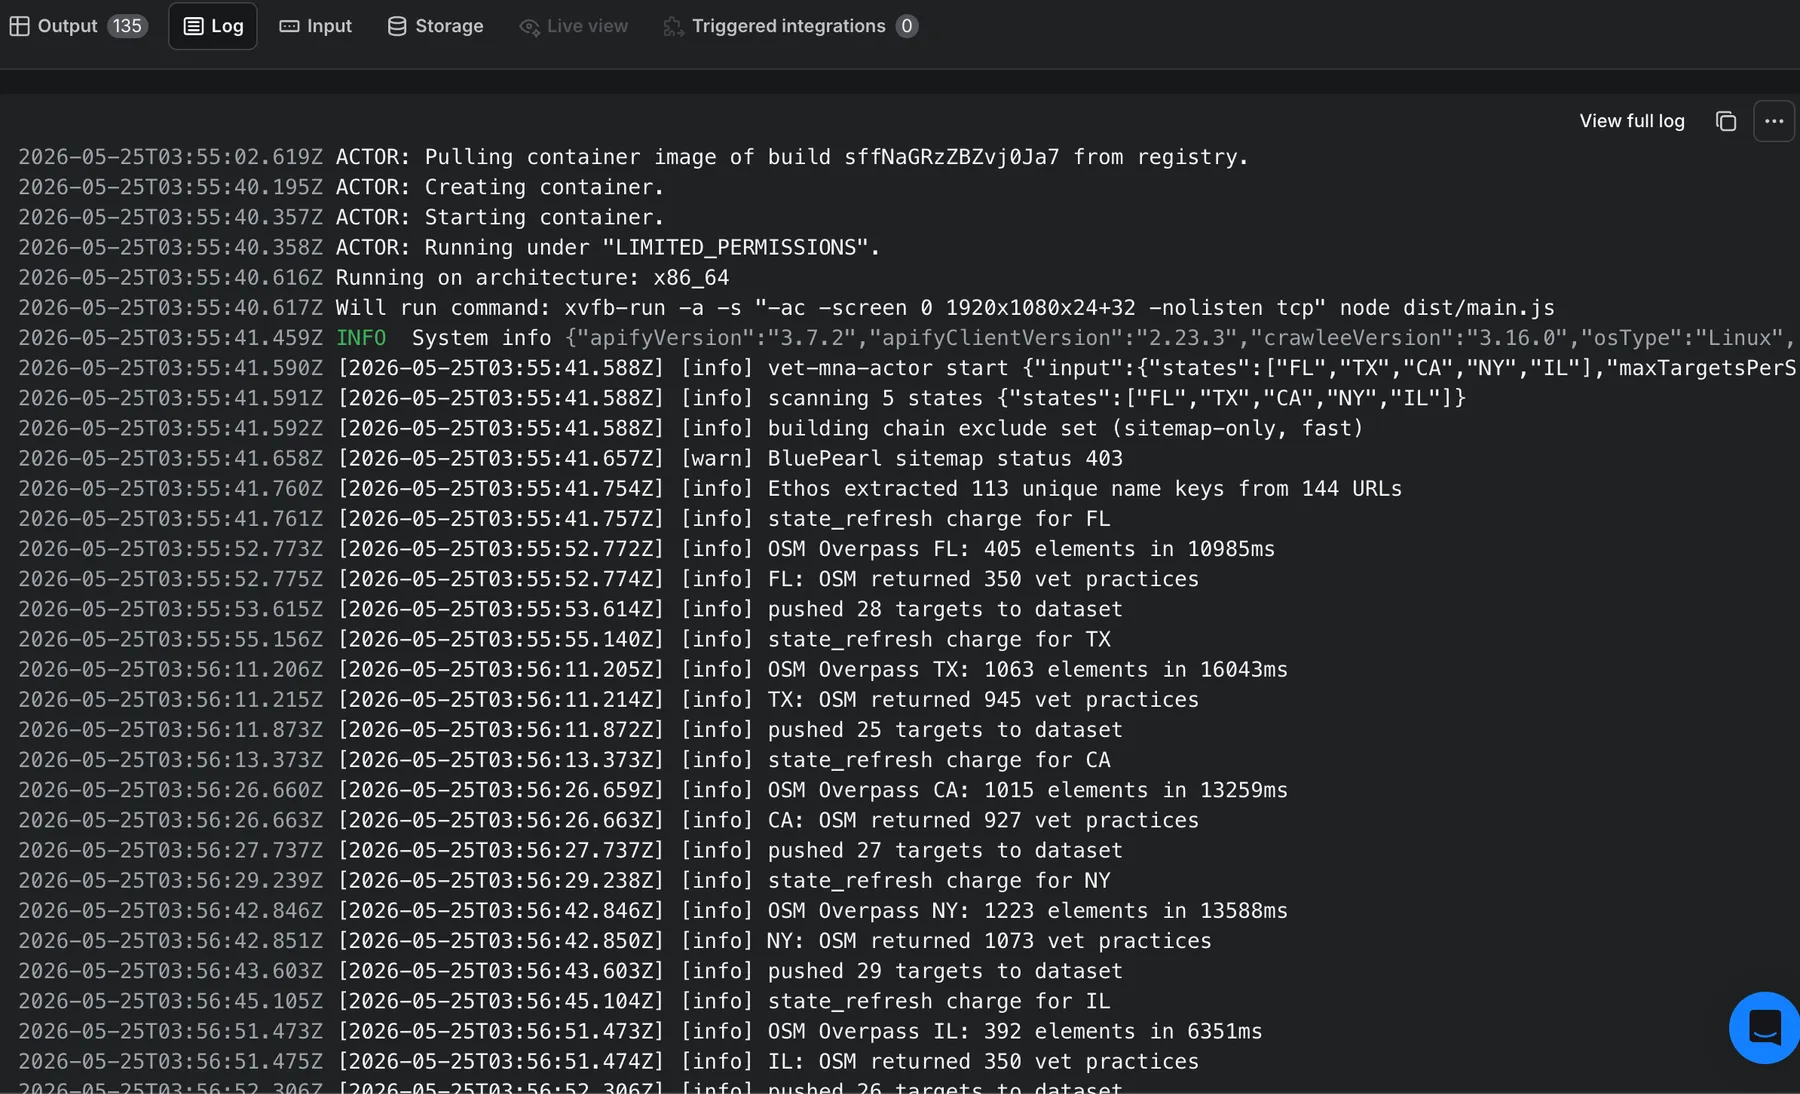1800x1094 pixels.
Task: Open Triggered integrations tab
Action: click(790, 26)
